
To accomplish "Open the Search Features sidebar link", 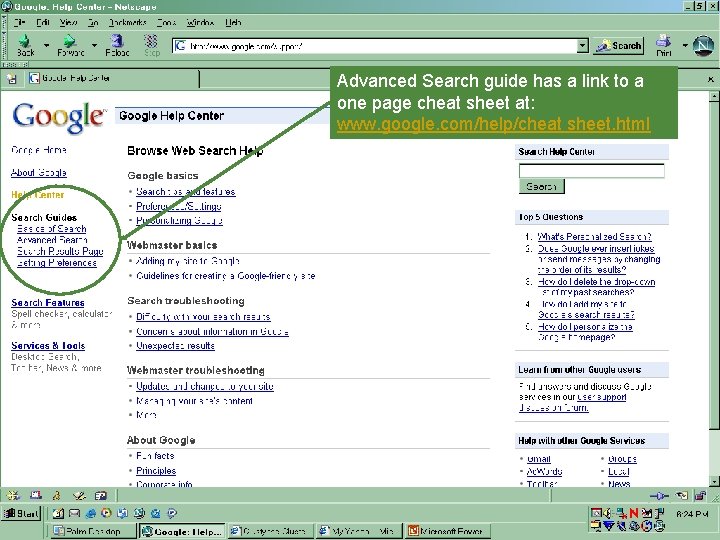I will 48,303.
